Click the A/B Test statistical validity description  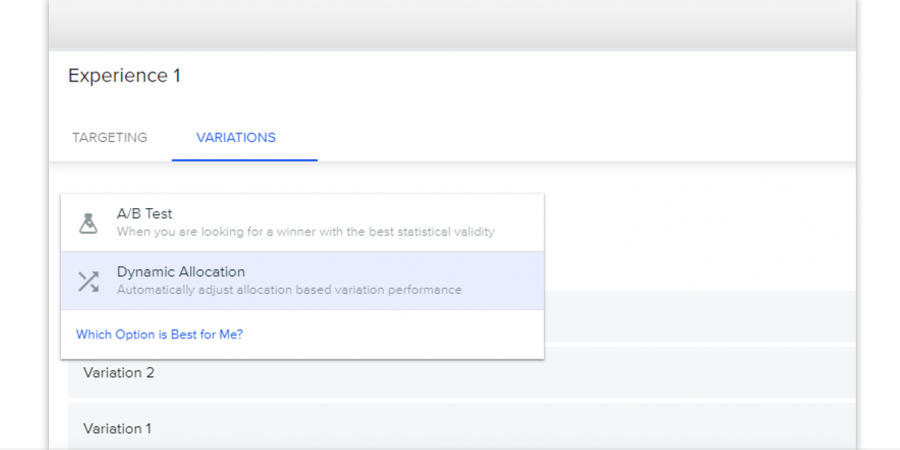click(x=305, y=232)
